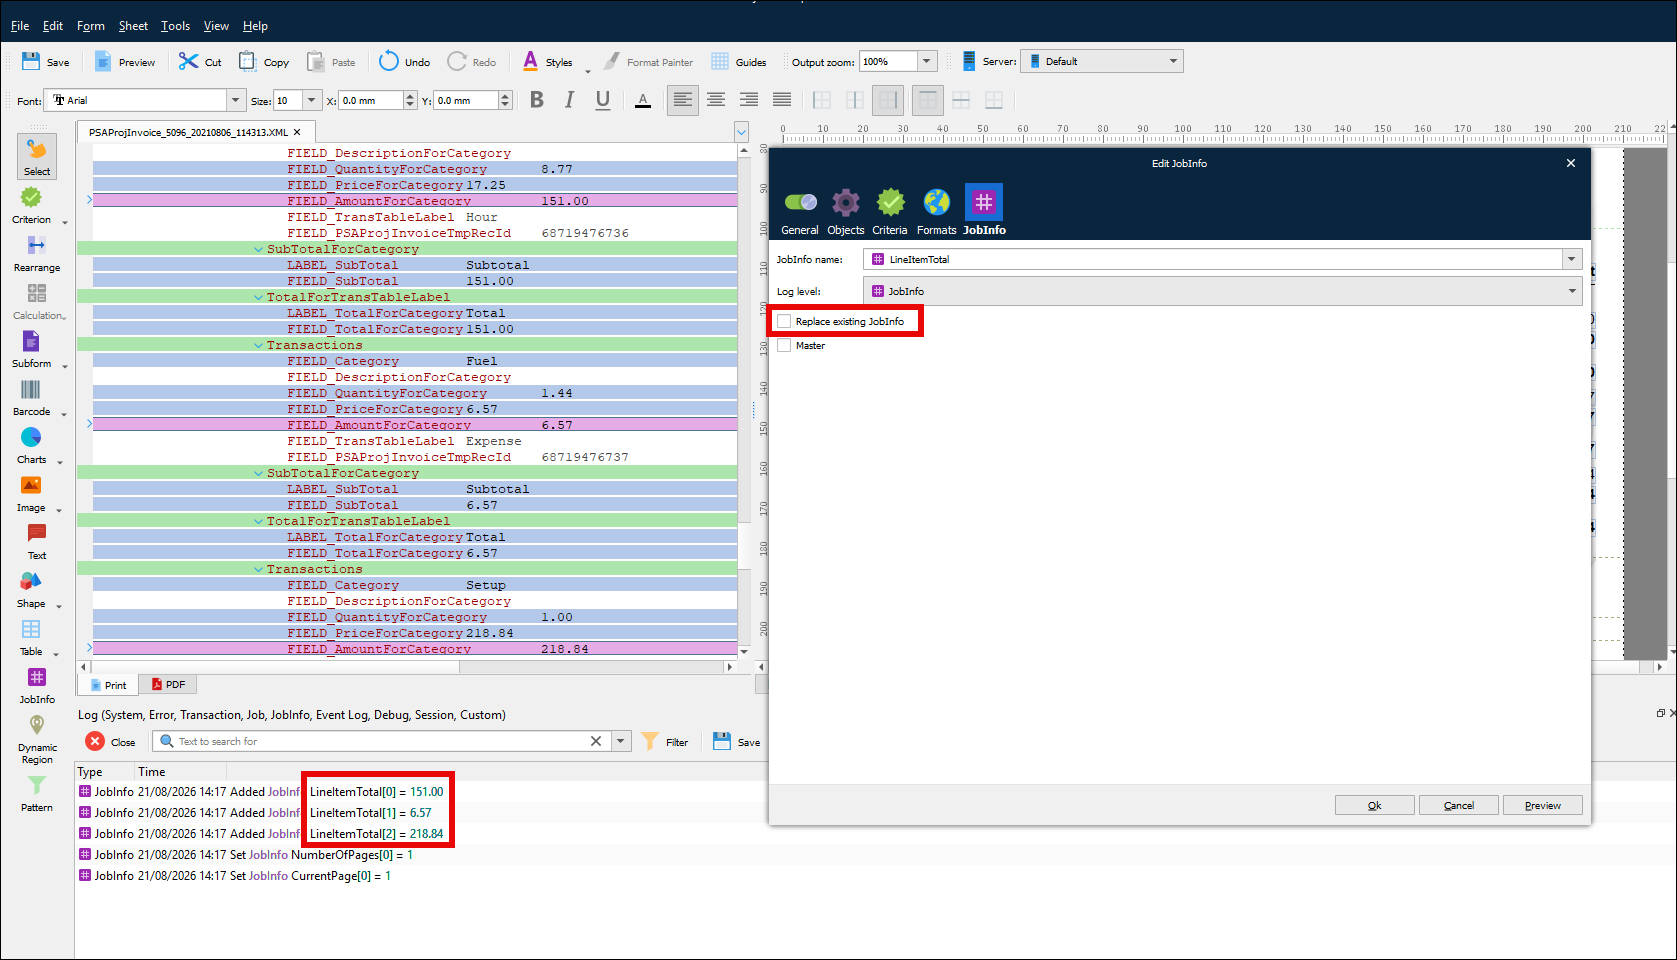Open the Font dropdown showing Arial
Viewport: 1677px width, 960px height.
[x=236, y=100]
